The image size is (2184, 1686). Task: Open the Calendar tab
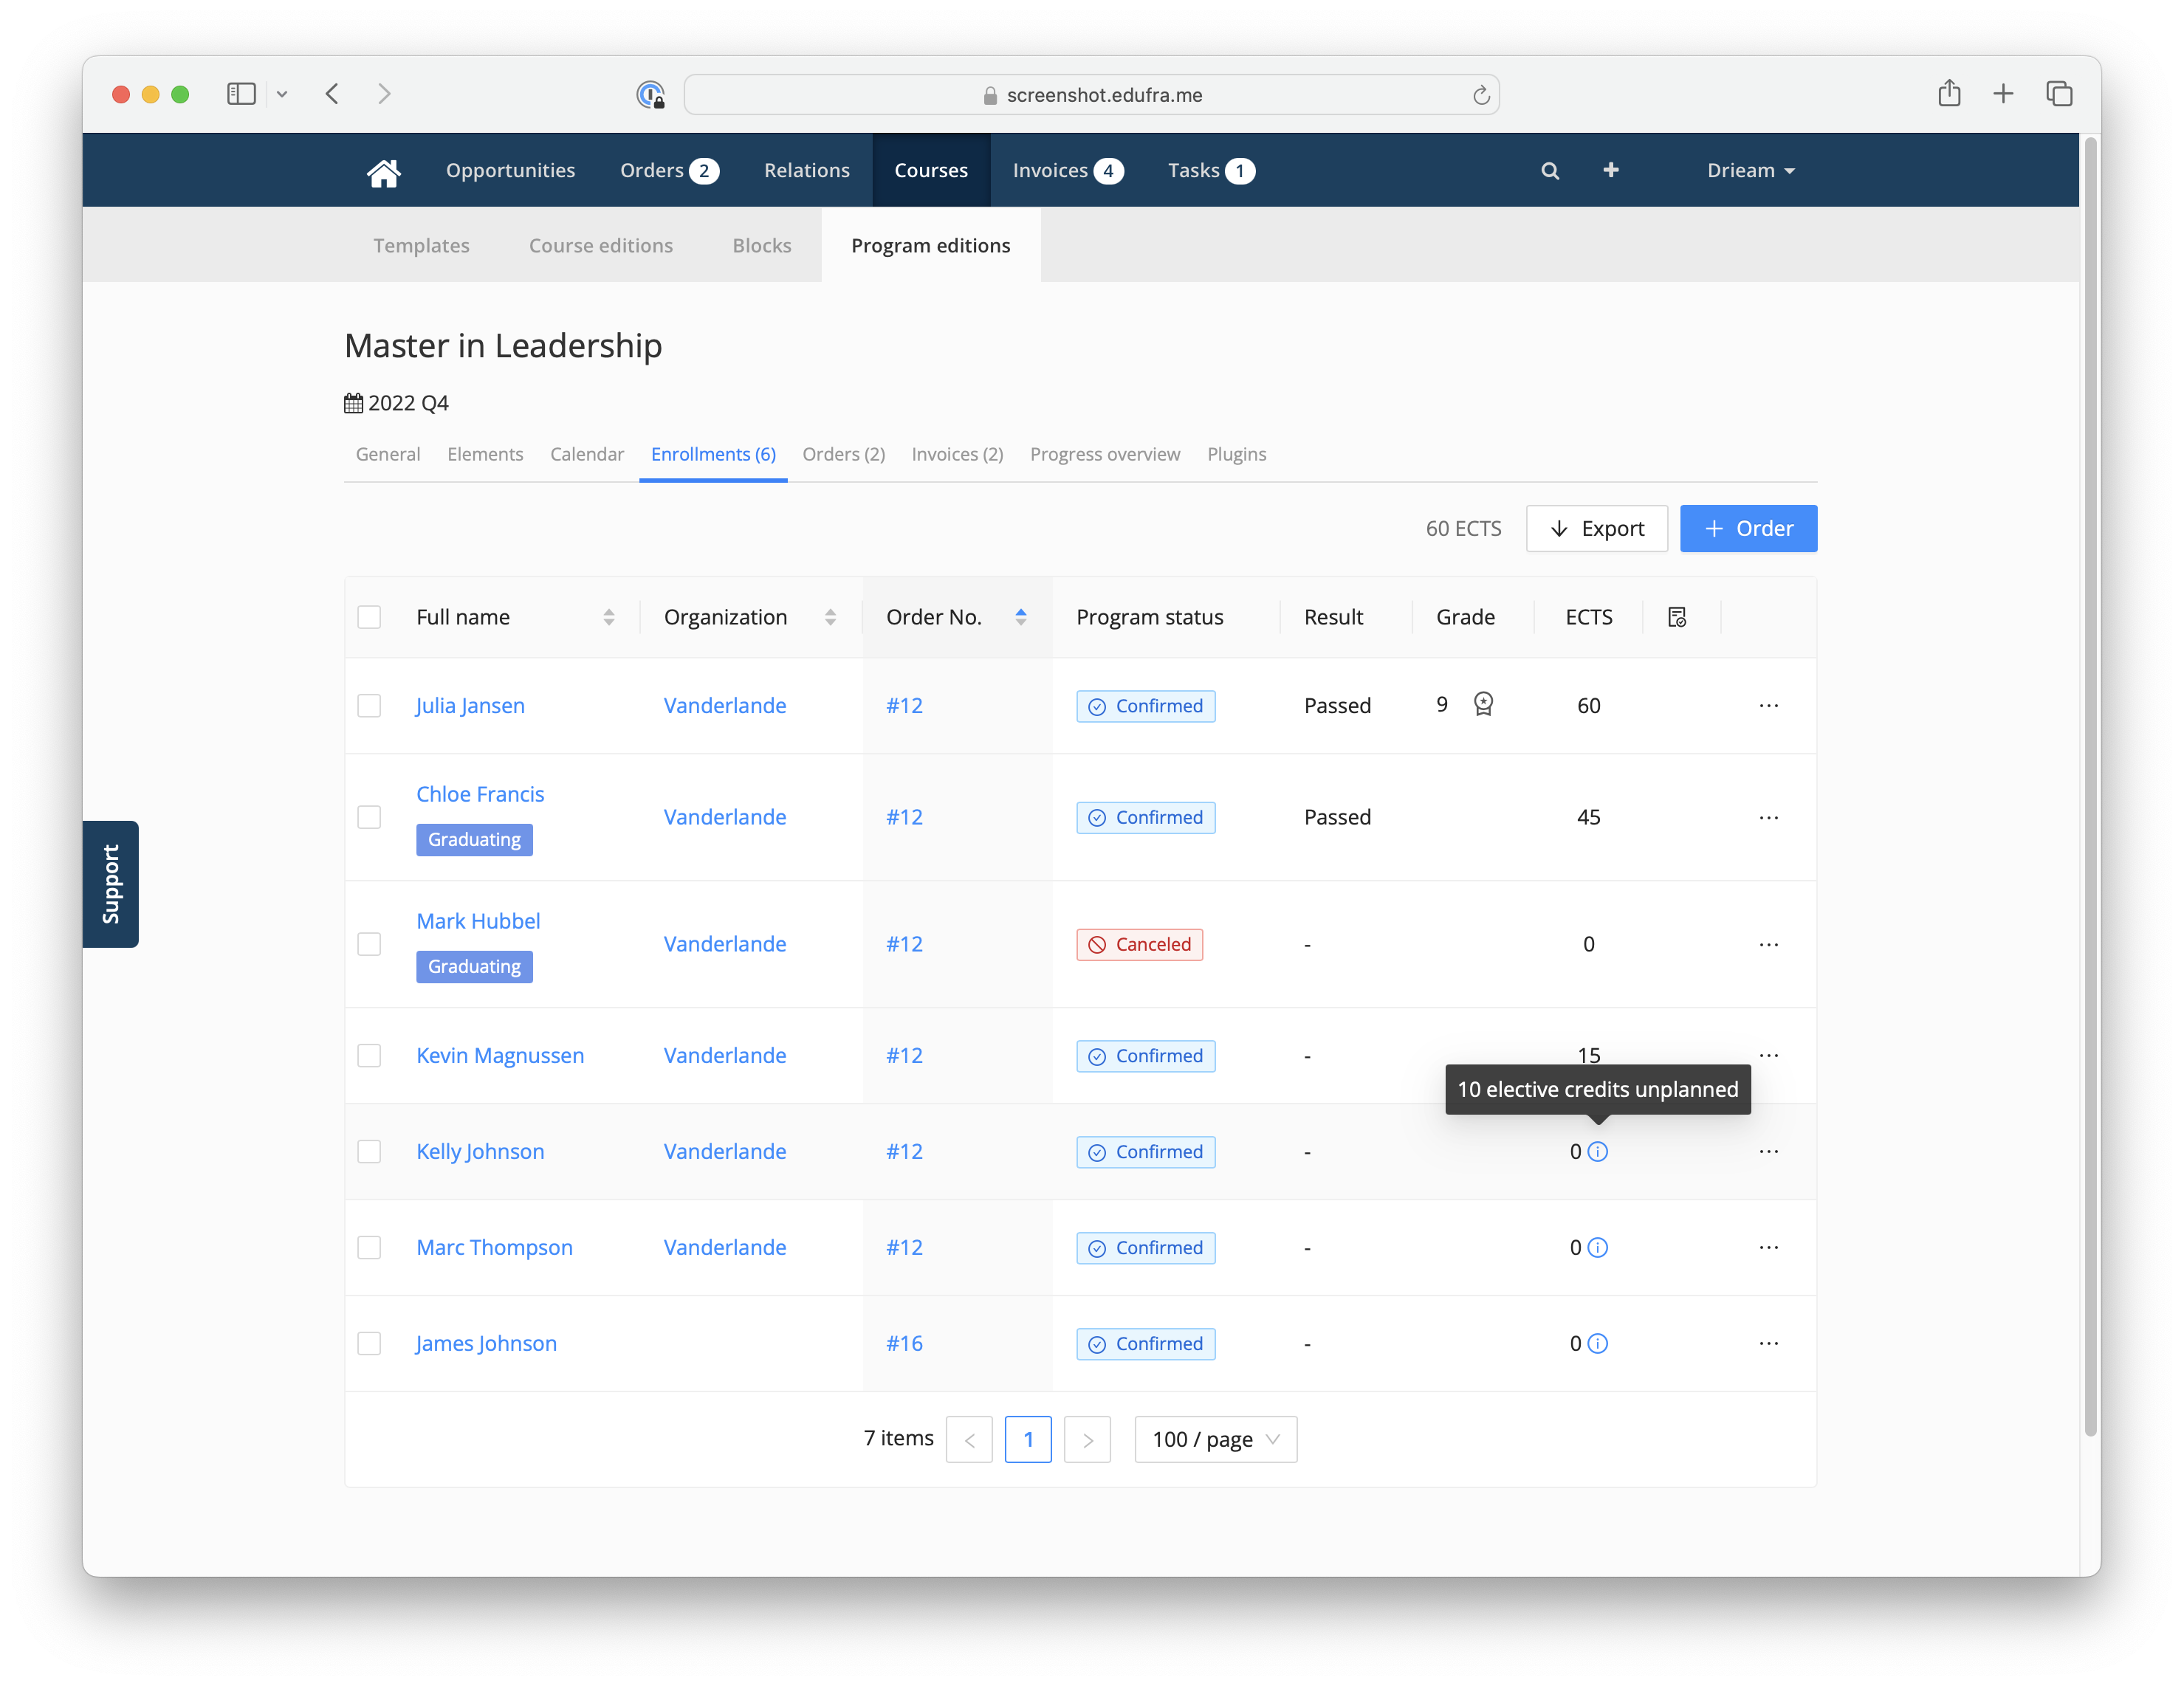(x=586, y=455)
